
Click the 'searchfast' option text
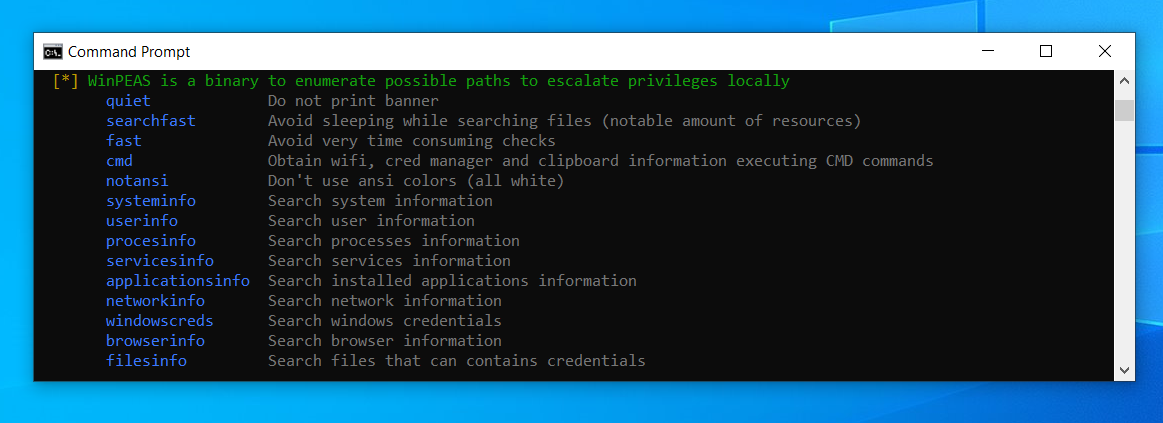(151, 120)
